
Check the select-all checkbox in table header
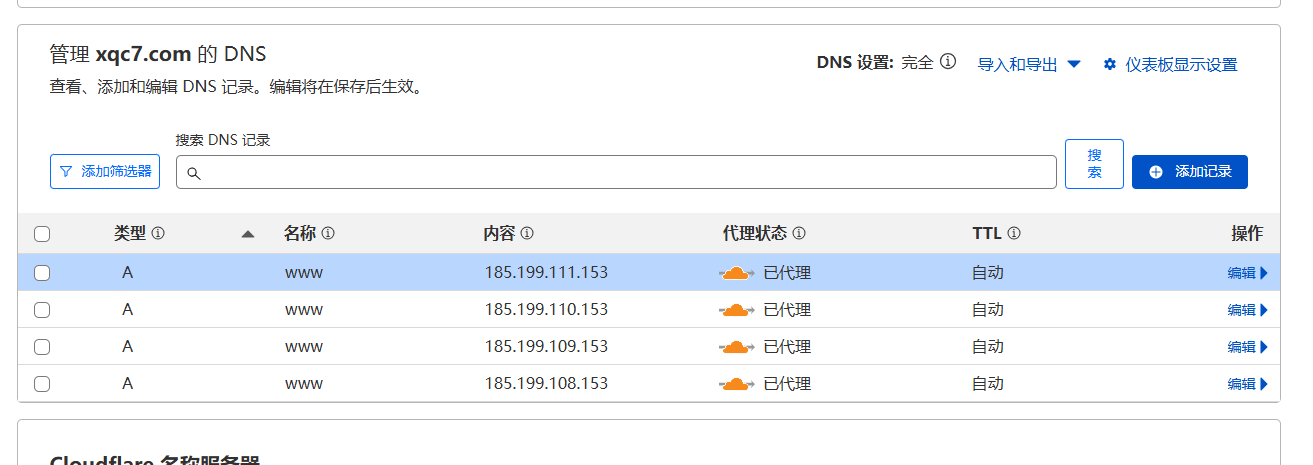(42, 234)
